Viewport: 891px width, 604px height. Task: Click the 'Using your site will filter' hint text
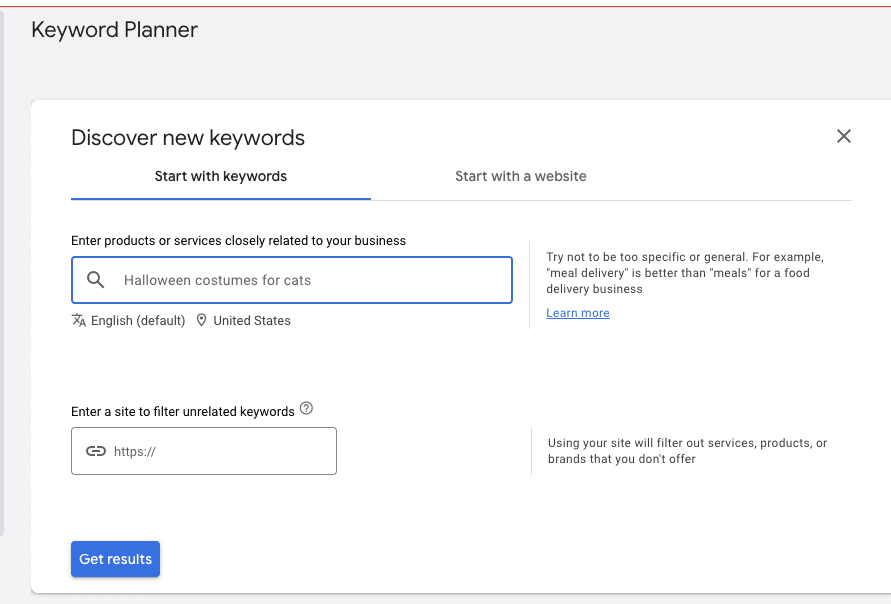point(688,451)
